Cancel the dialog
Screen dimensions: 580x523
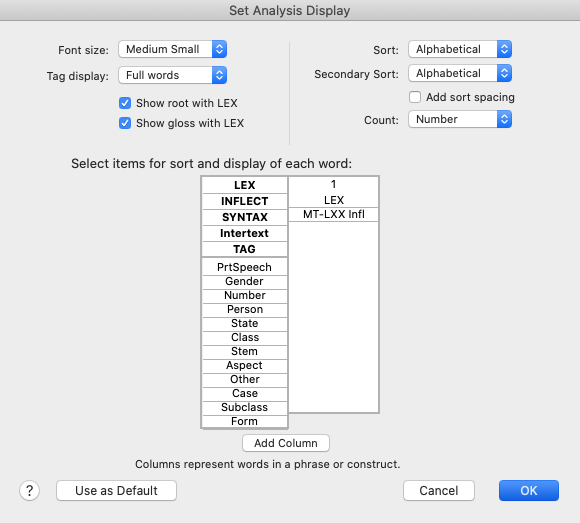tap(439, 490)
